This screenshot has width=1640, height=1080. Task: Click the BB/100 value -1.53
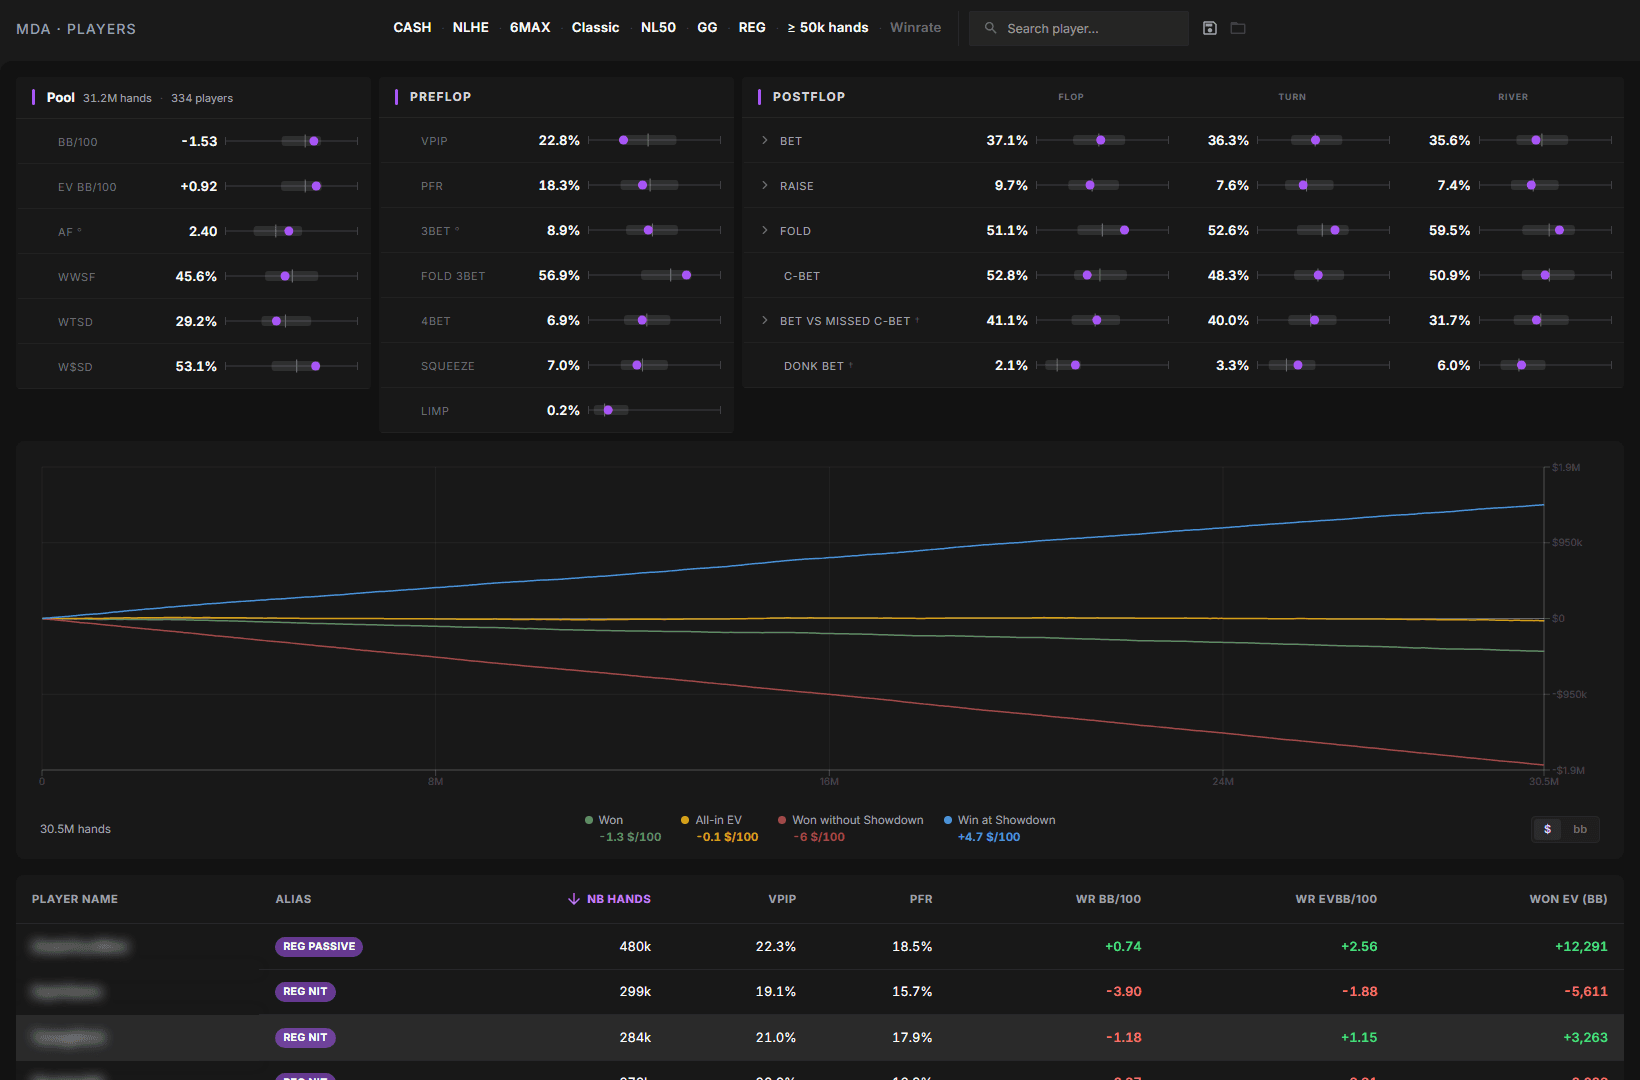coord(199,142)
